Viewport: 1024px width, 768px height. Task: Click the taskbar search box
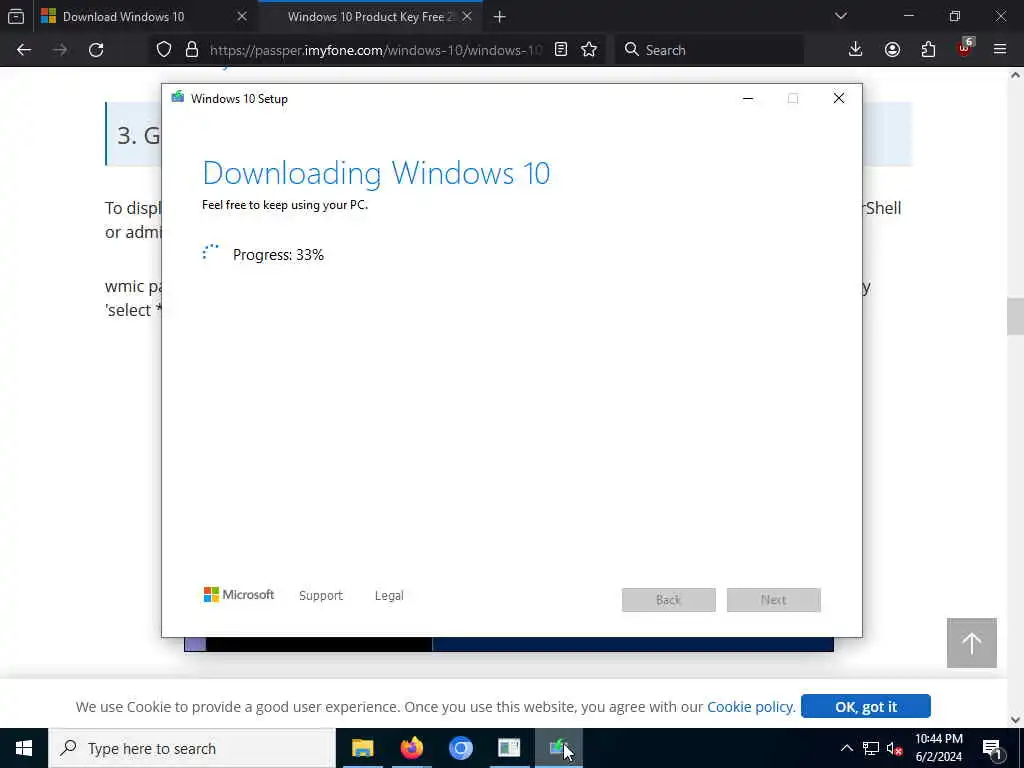192,748
